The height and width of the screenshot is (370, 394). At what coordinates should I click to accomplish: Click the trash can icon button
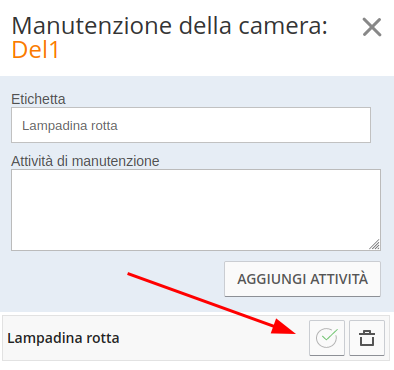click(x=367, y=338)
